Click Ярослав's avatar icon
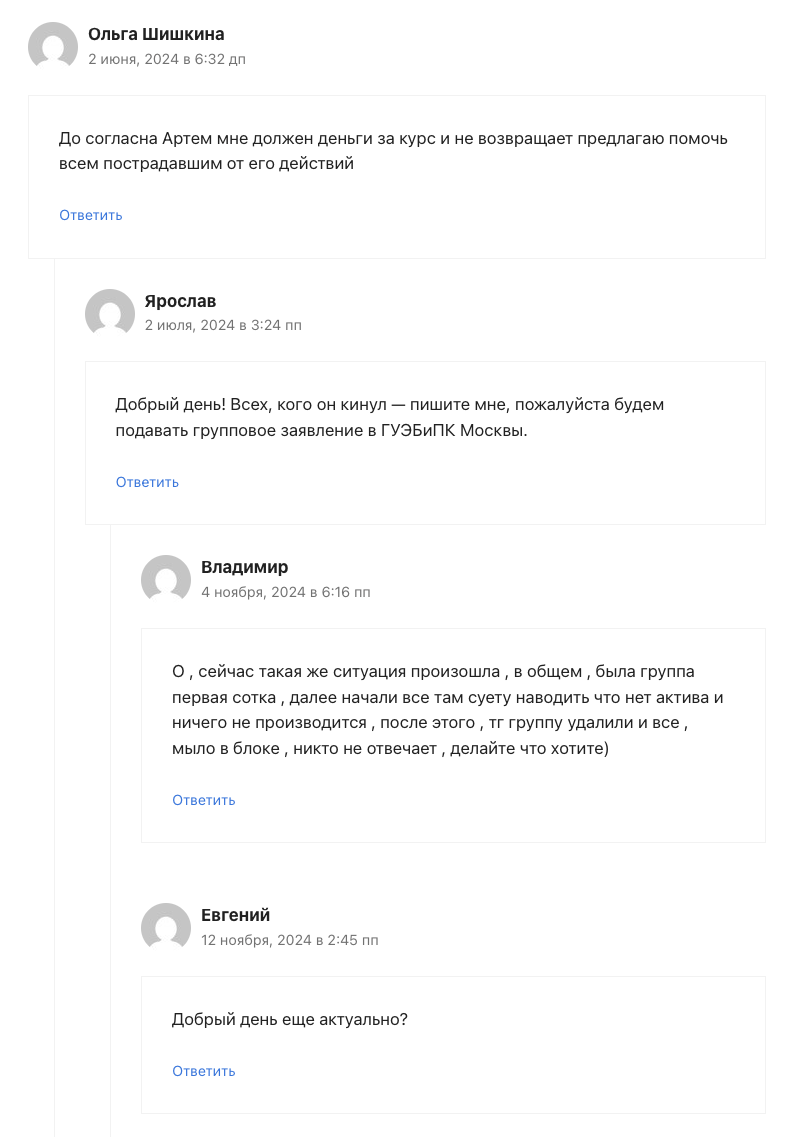 click(x=109, y=313)
